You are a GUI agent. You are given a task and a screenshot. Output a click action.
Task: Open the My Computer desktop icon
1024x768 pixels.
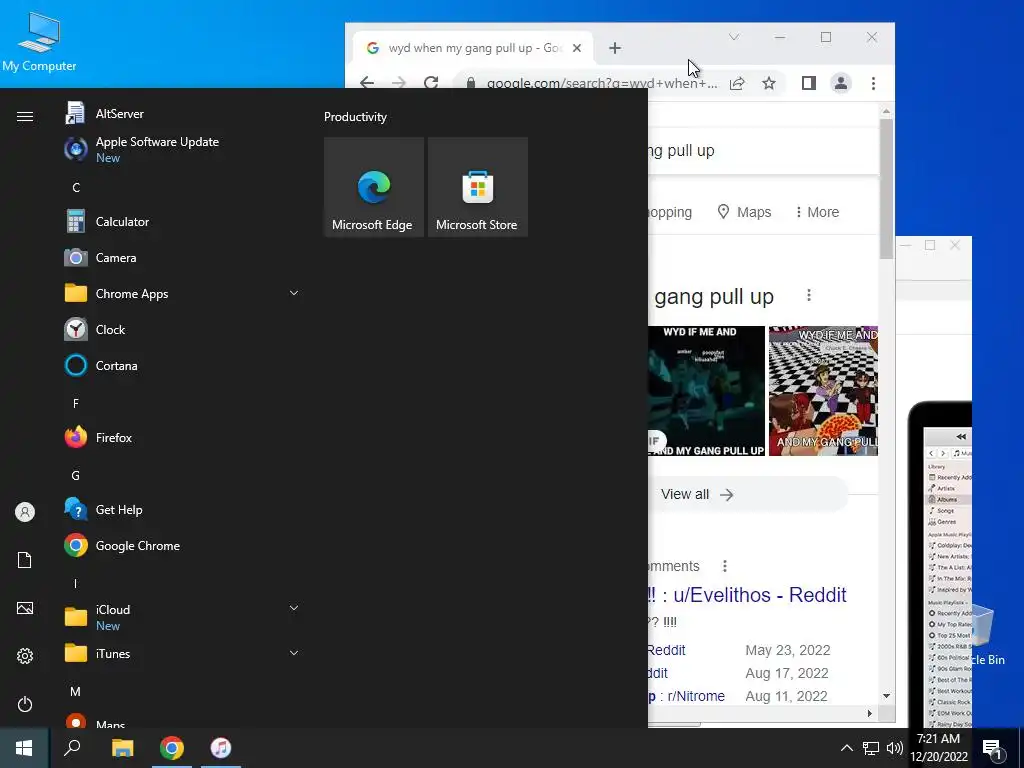point(39,42)
